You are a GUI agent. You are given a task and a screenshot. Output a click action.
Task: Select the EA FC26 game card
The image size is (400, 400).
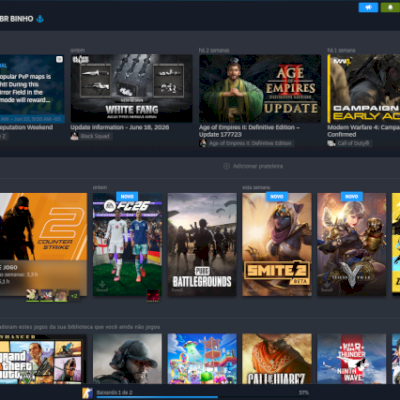tap(127, 244)
